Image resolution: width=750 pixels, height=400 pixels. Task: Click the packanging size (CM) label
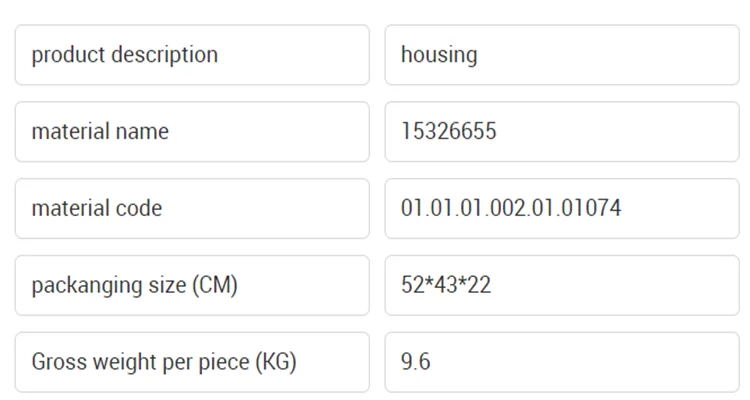191,286
